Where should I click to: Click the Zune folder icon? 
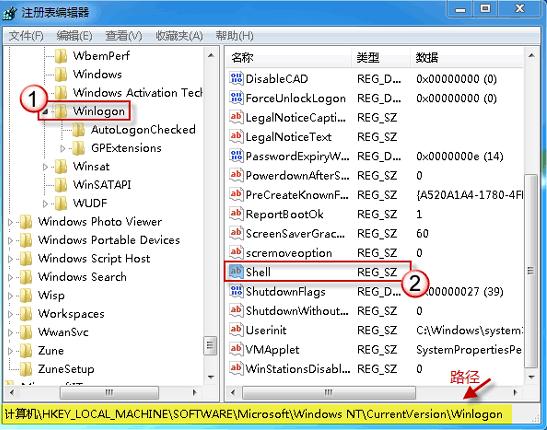click(26, 350)
